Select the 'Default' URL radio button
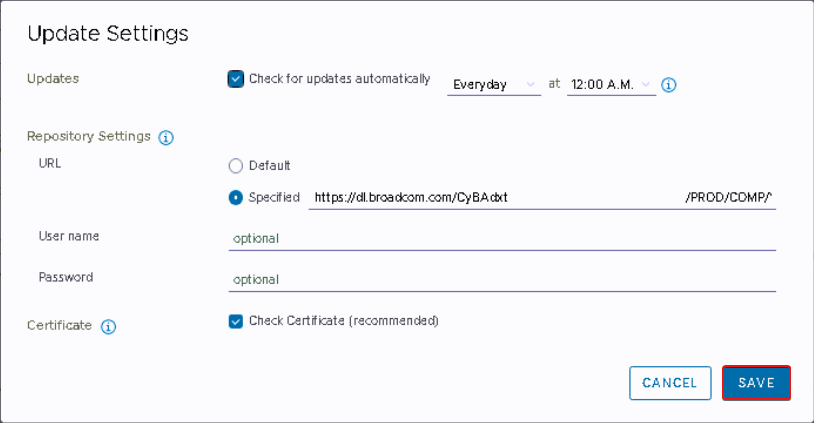Viewport: 814px width, 423px height. click(236, 165)
